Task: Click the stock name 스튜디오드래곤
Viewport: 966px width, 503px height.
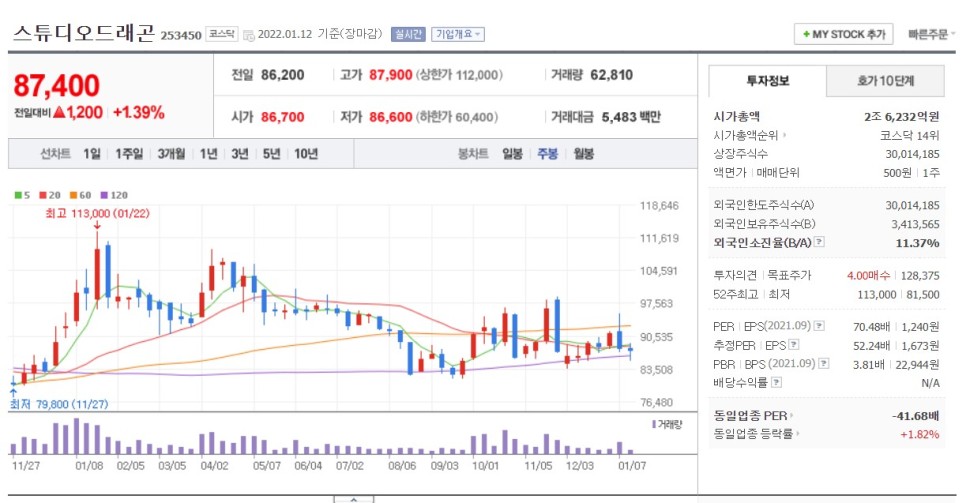Action: coord(84,32)
